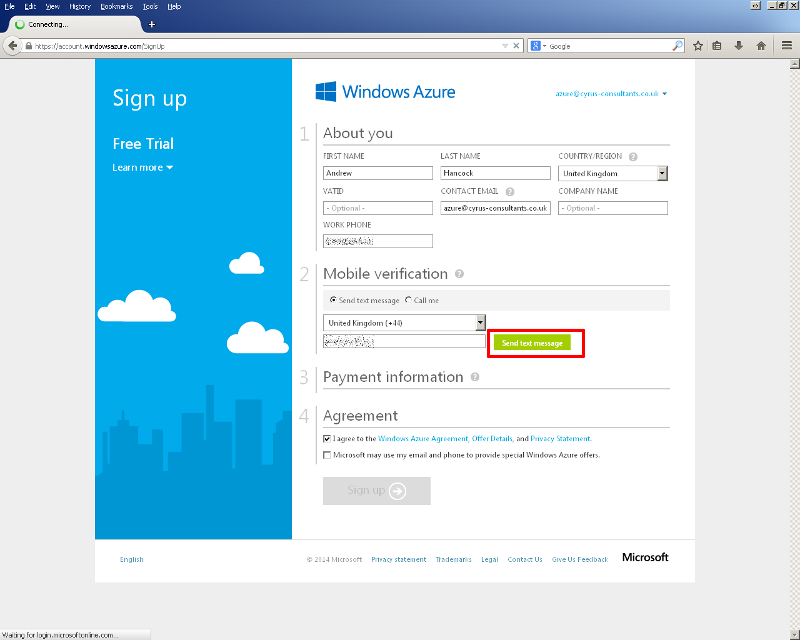Choose search engine via the Google icon
The width and height of the screenshot is (800, 640).
[536, 46]
